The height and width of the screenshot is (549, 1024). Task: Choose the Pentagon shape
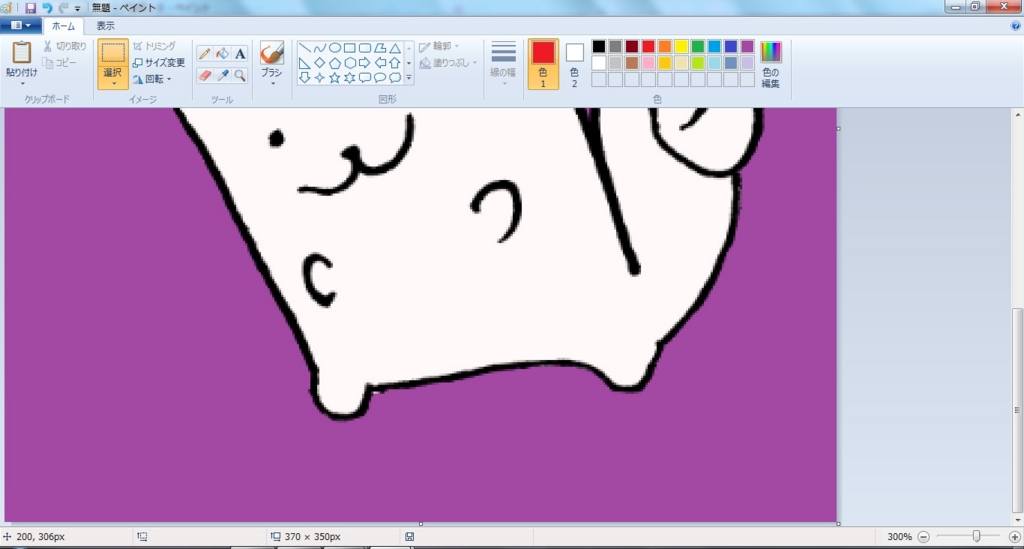[334, 63]
